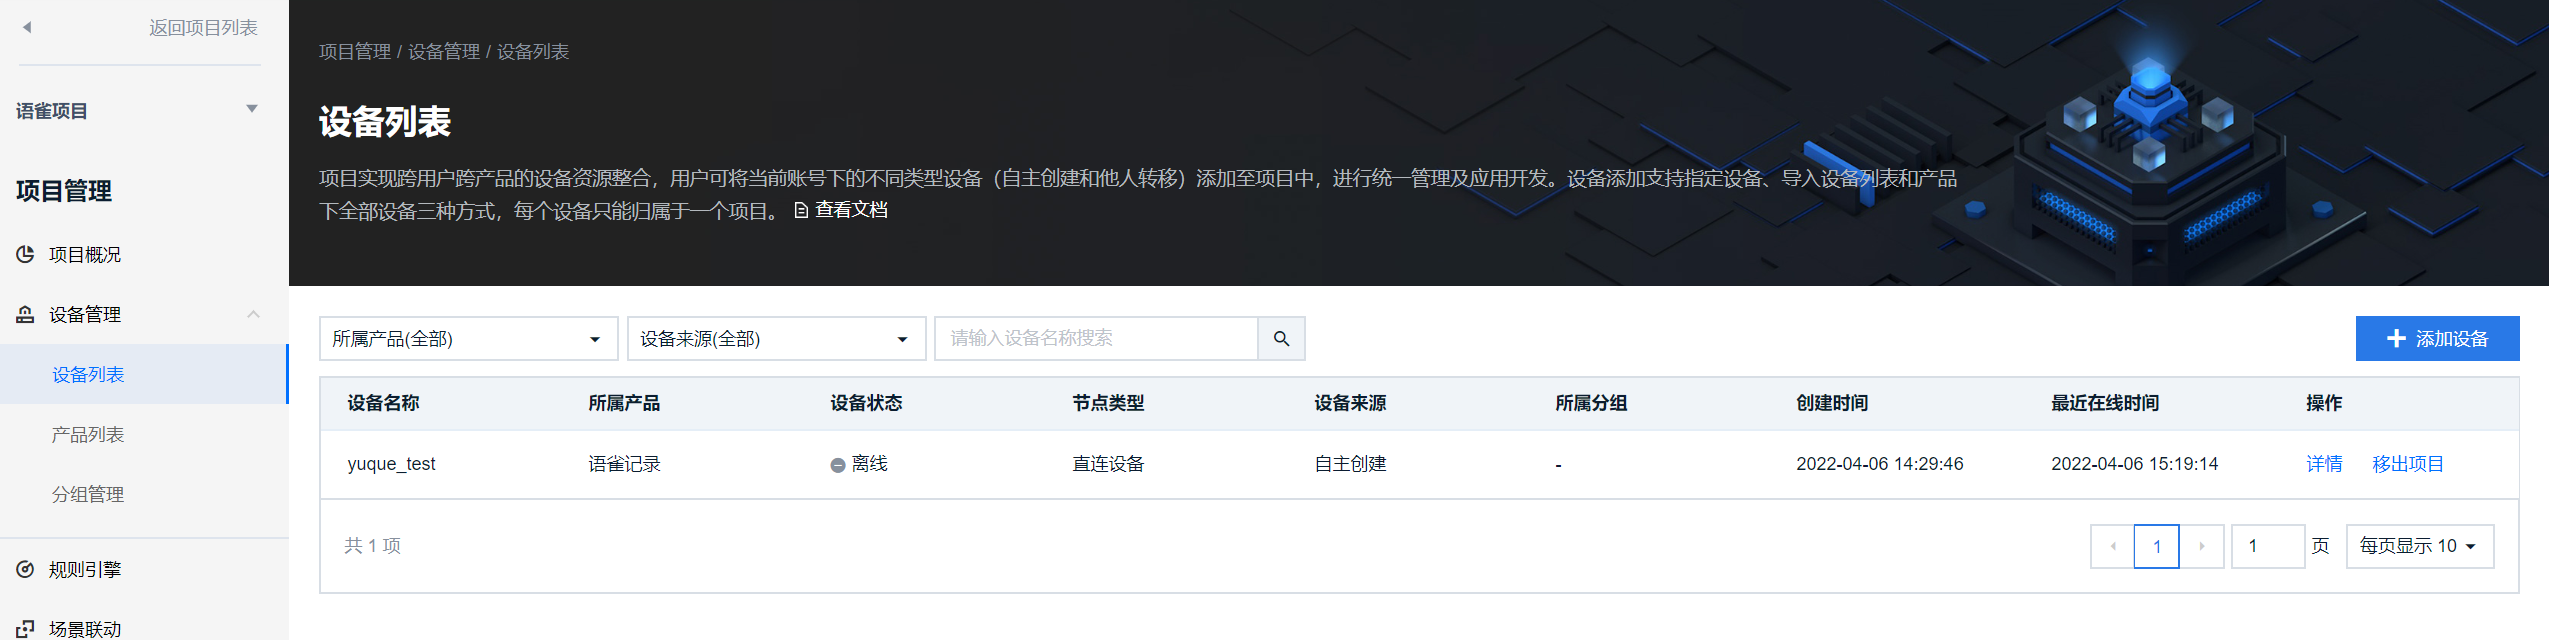This screenshot has width=2549, height=640.
Task: Click 设备管理 in the breadcrumb
Action: pyautogui.click(x=444, y=52)
